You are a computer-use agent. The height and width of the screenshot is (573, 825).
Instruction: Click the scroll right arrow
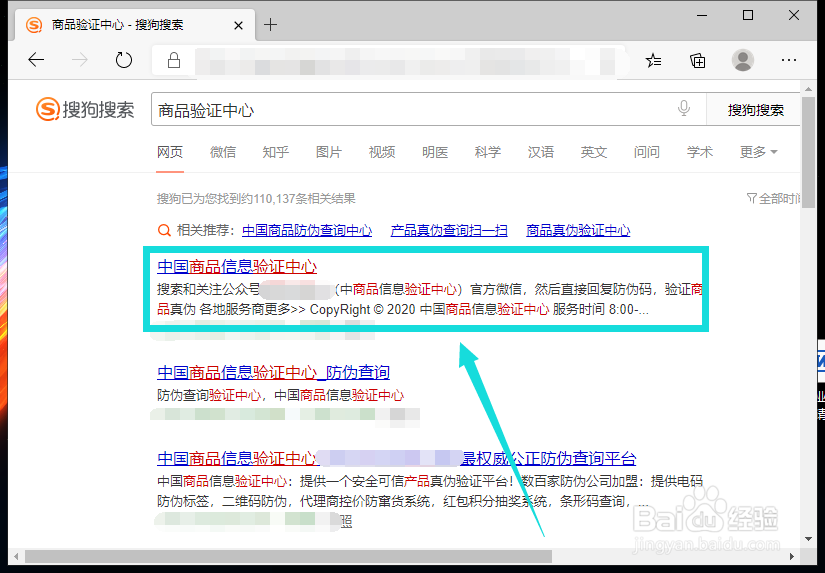[792, 556]
